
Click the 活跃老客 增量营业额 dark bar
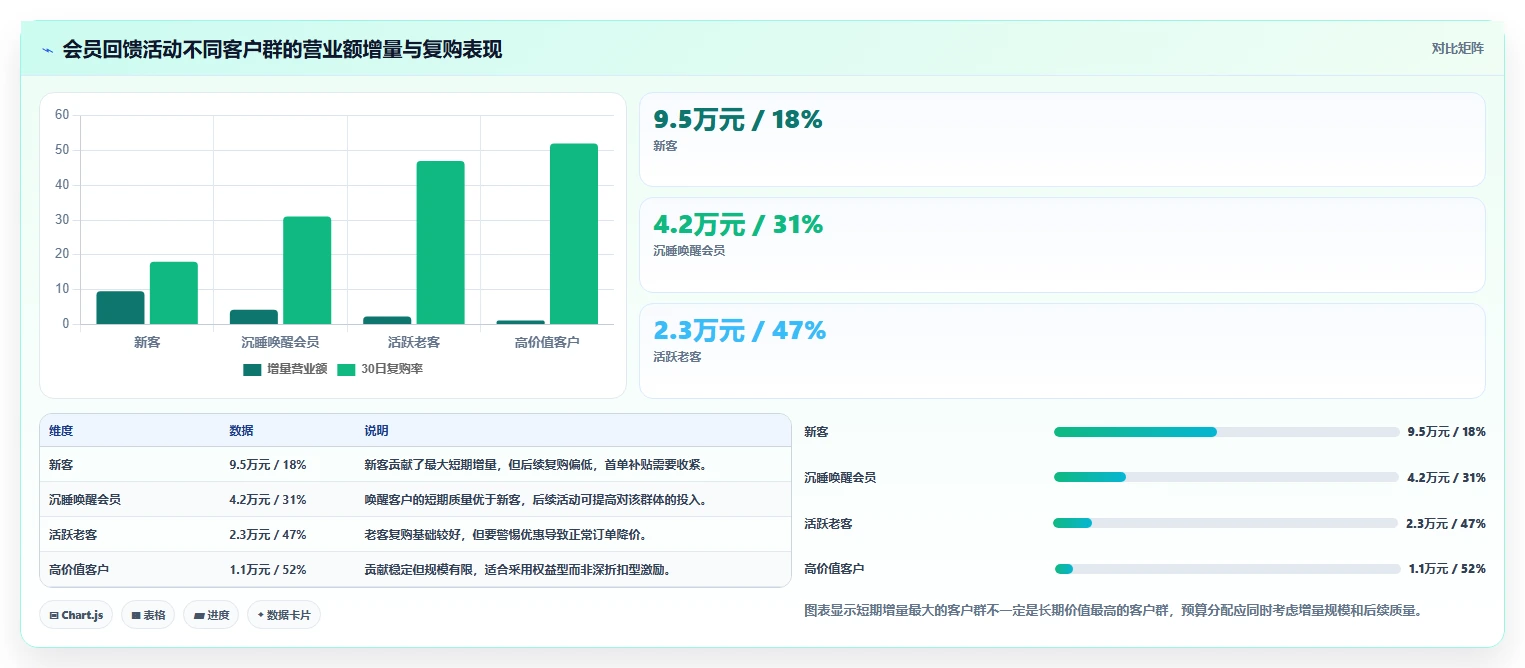(x=387, y=320)
